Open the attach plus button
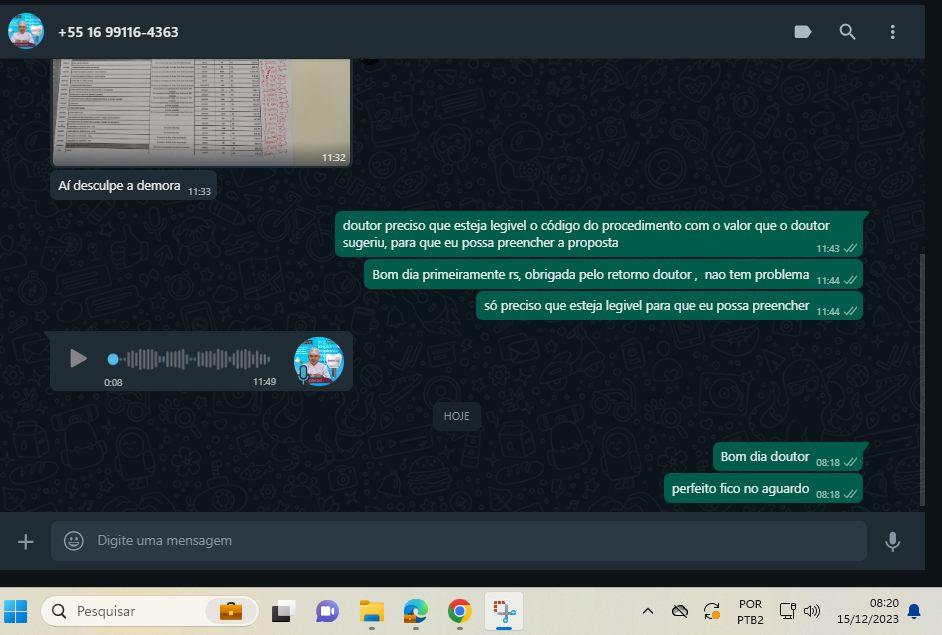Image resolution: width=942 pixels, height=635 pixels. pyautogui.click(x=26, y=541)
